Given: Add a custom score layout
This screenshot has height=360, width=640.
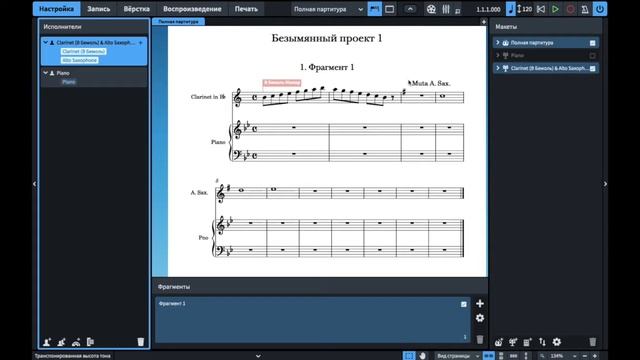Looking at the screenshot, I should pos(527,342).
